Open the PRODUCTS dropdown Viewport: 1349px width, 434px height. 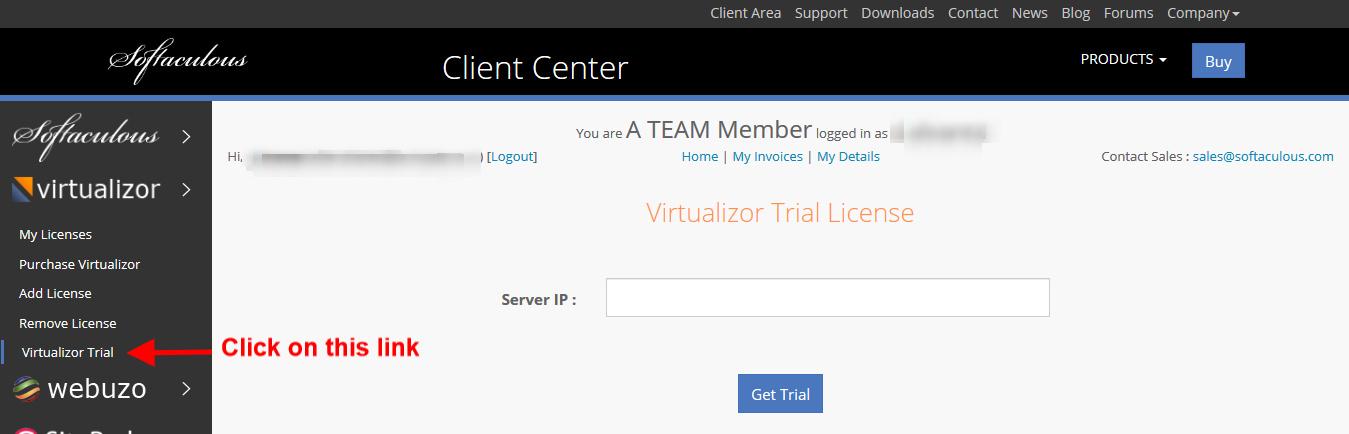(x=1123, y=59)
